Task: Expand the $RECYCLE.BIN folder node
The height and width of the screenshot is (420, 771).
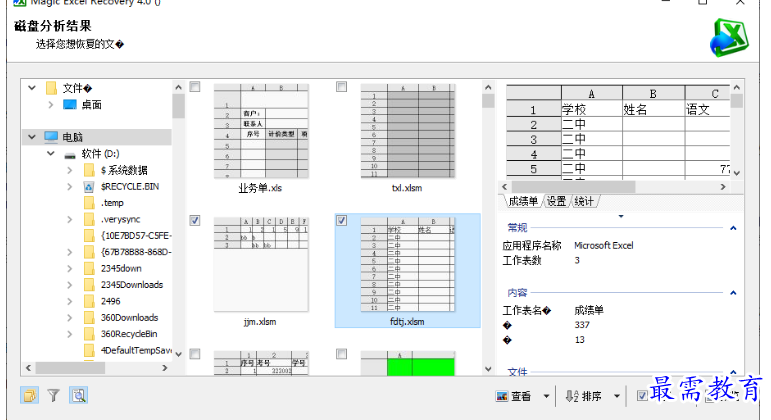Action: pyautogui.click(x=70, y=186)
